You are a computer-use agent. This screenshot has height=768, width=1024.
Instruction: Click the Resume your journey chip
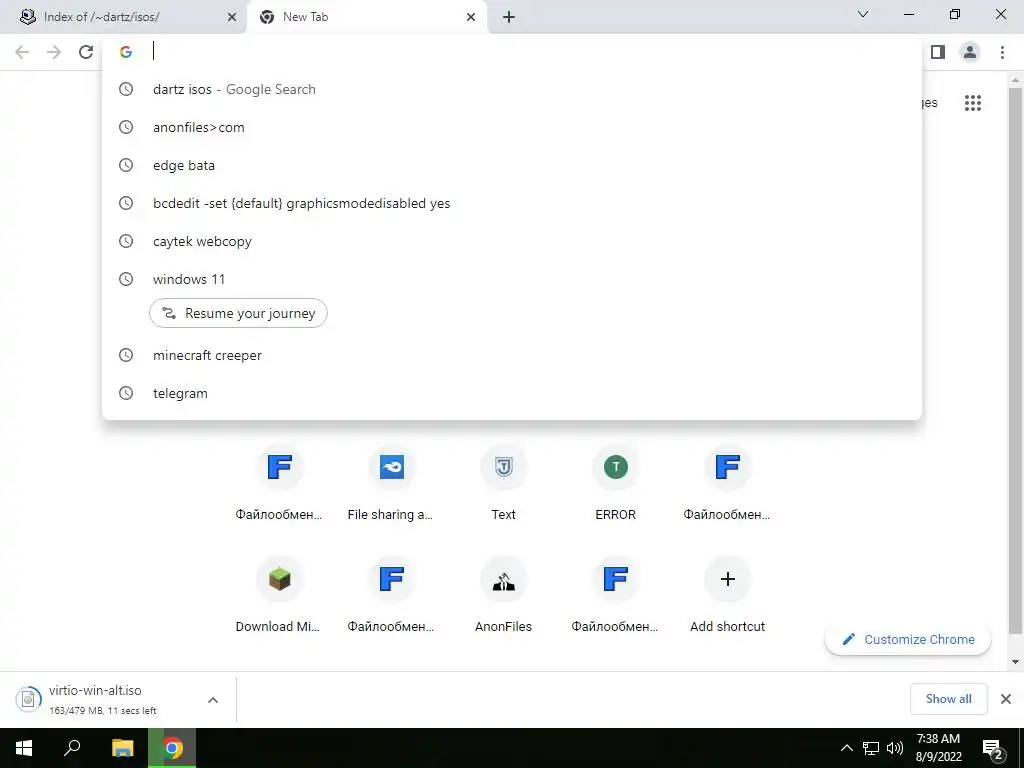pyautogui.click(x=238, y=313)
